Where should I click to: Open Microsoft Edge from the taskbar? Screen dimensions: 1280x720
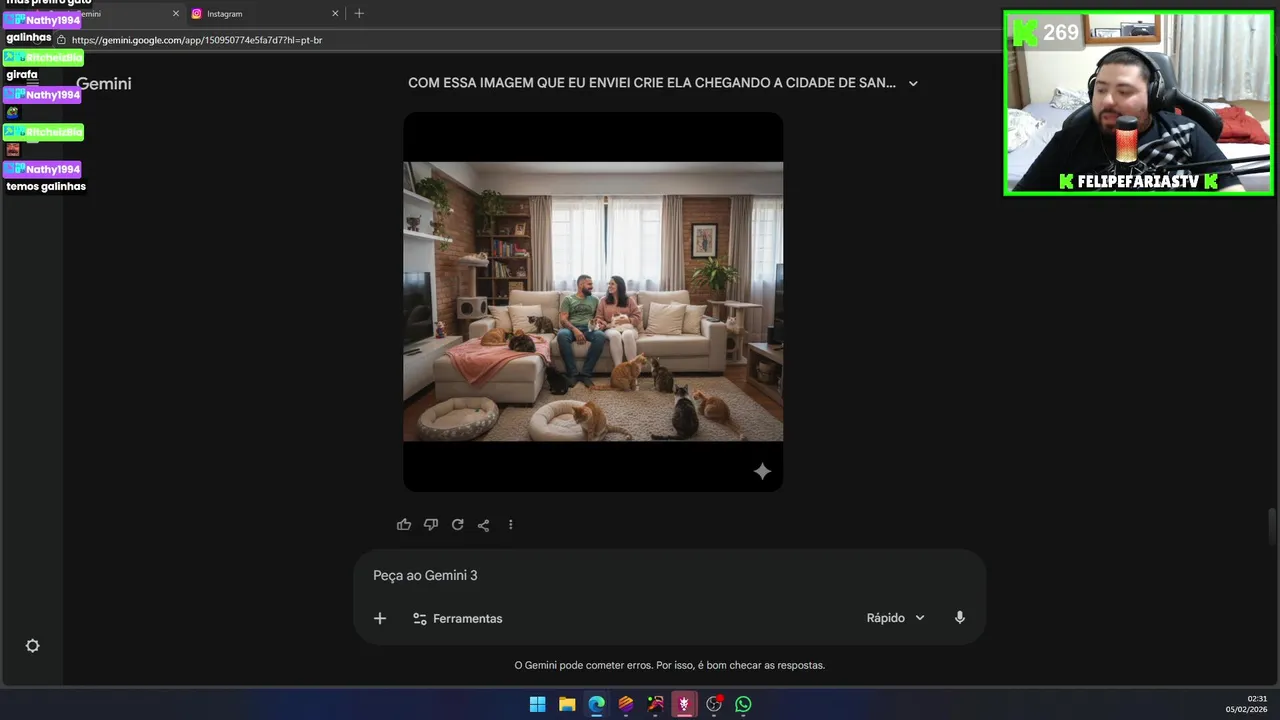(x=596, y=704)
